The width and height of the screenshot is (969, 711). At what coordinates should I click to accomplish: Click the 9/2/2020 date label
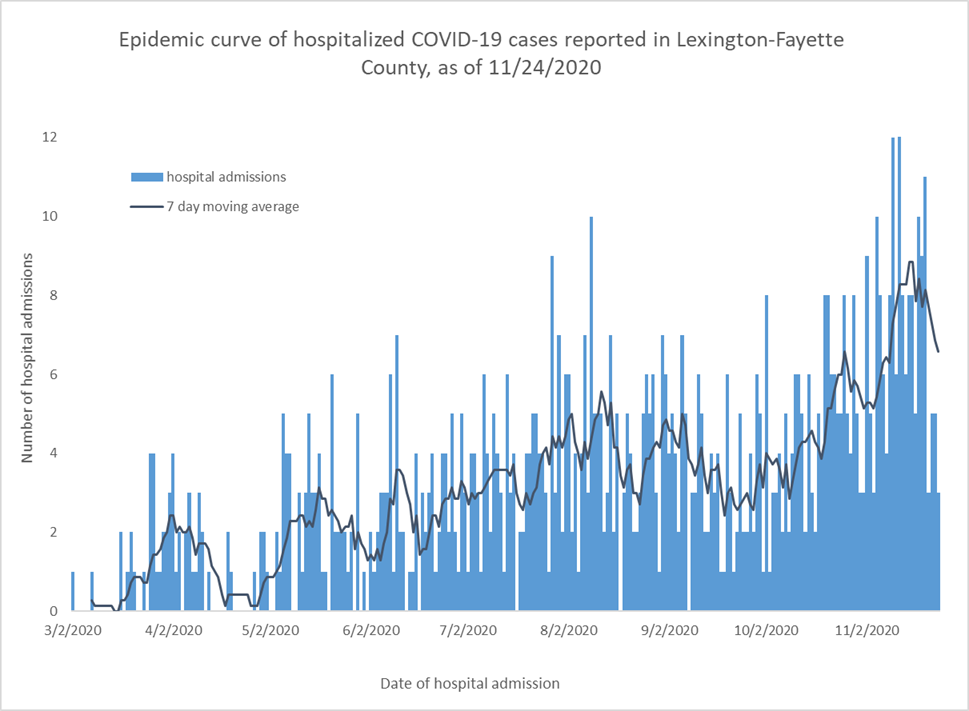coord(668,631)
